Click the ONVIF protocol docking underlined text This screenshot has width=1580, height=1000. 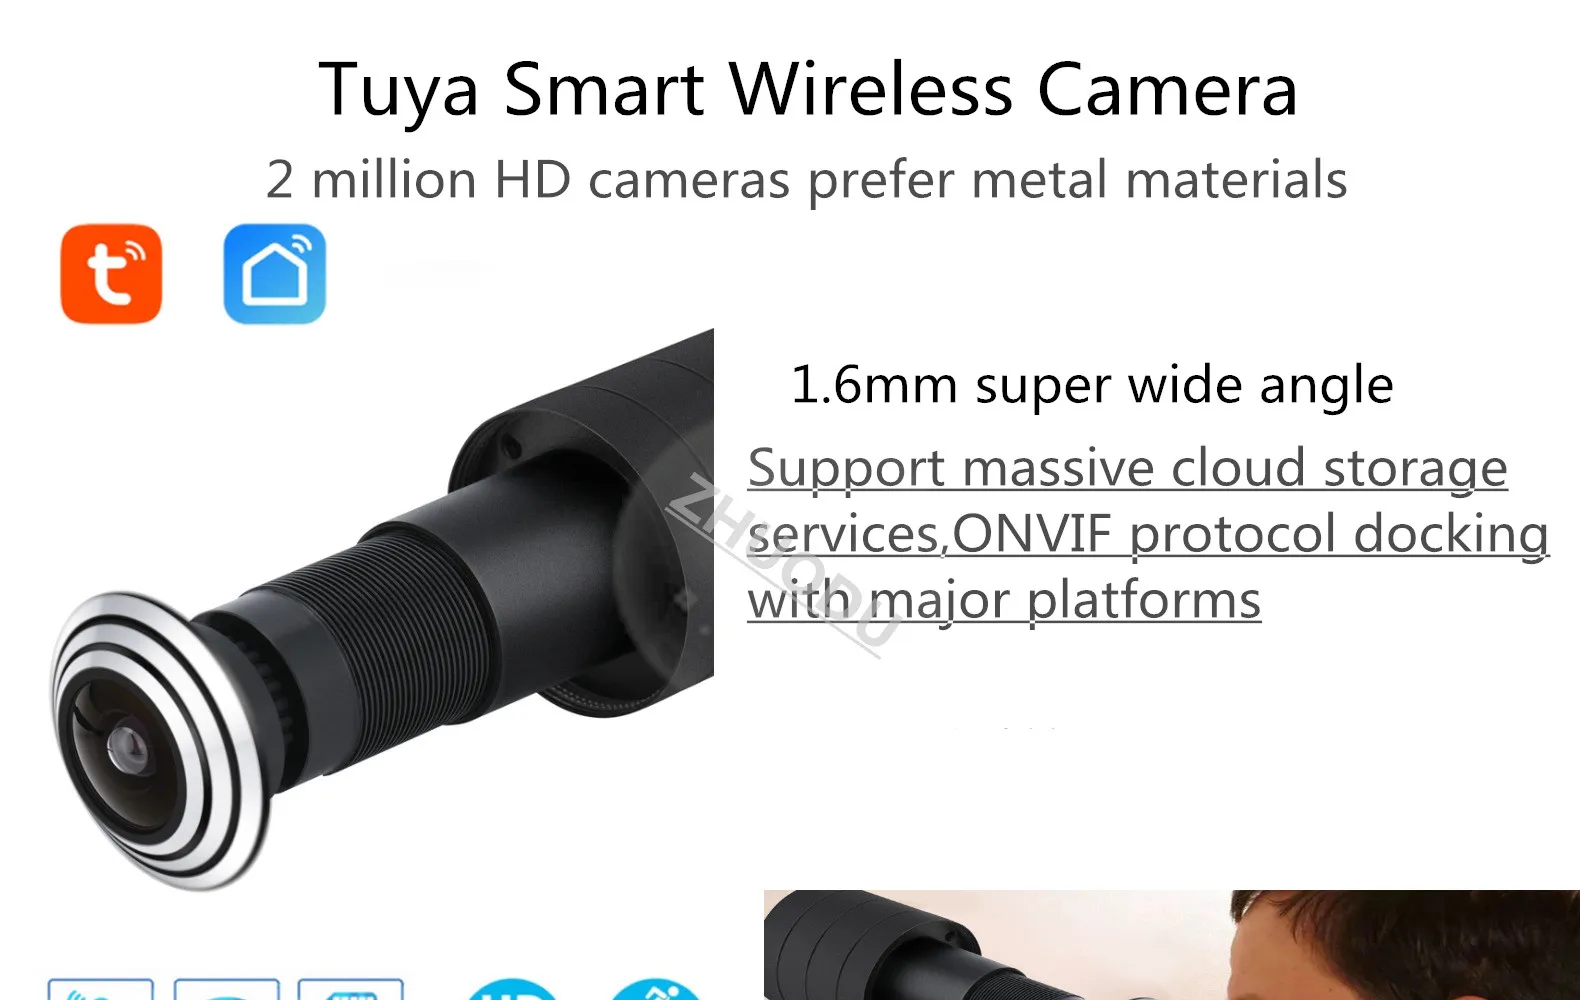1250,533
